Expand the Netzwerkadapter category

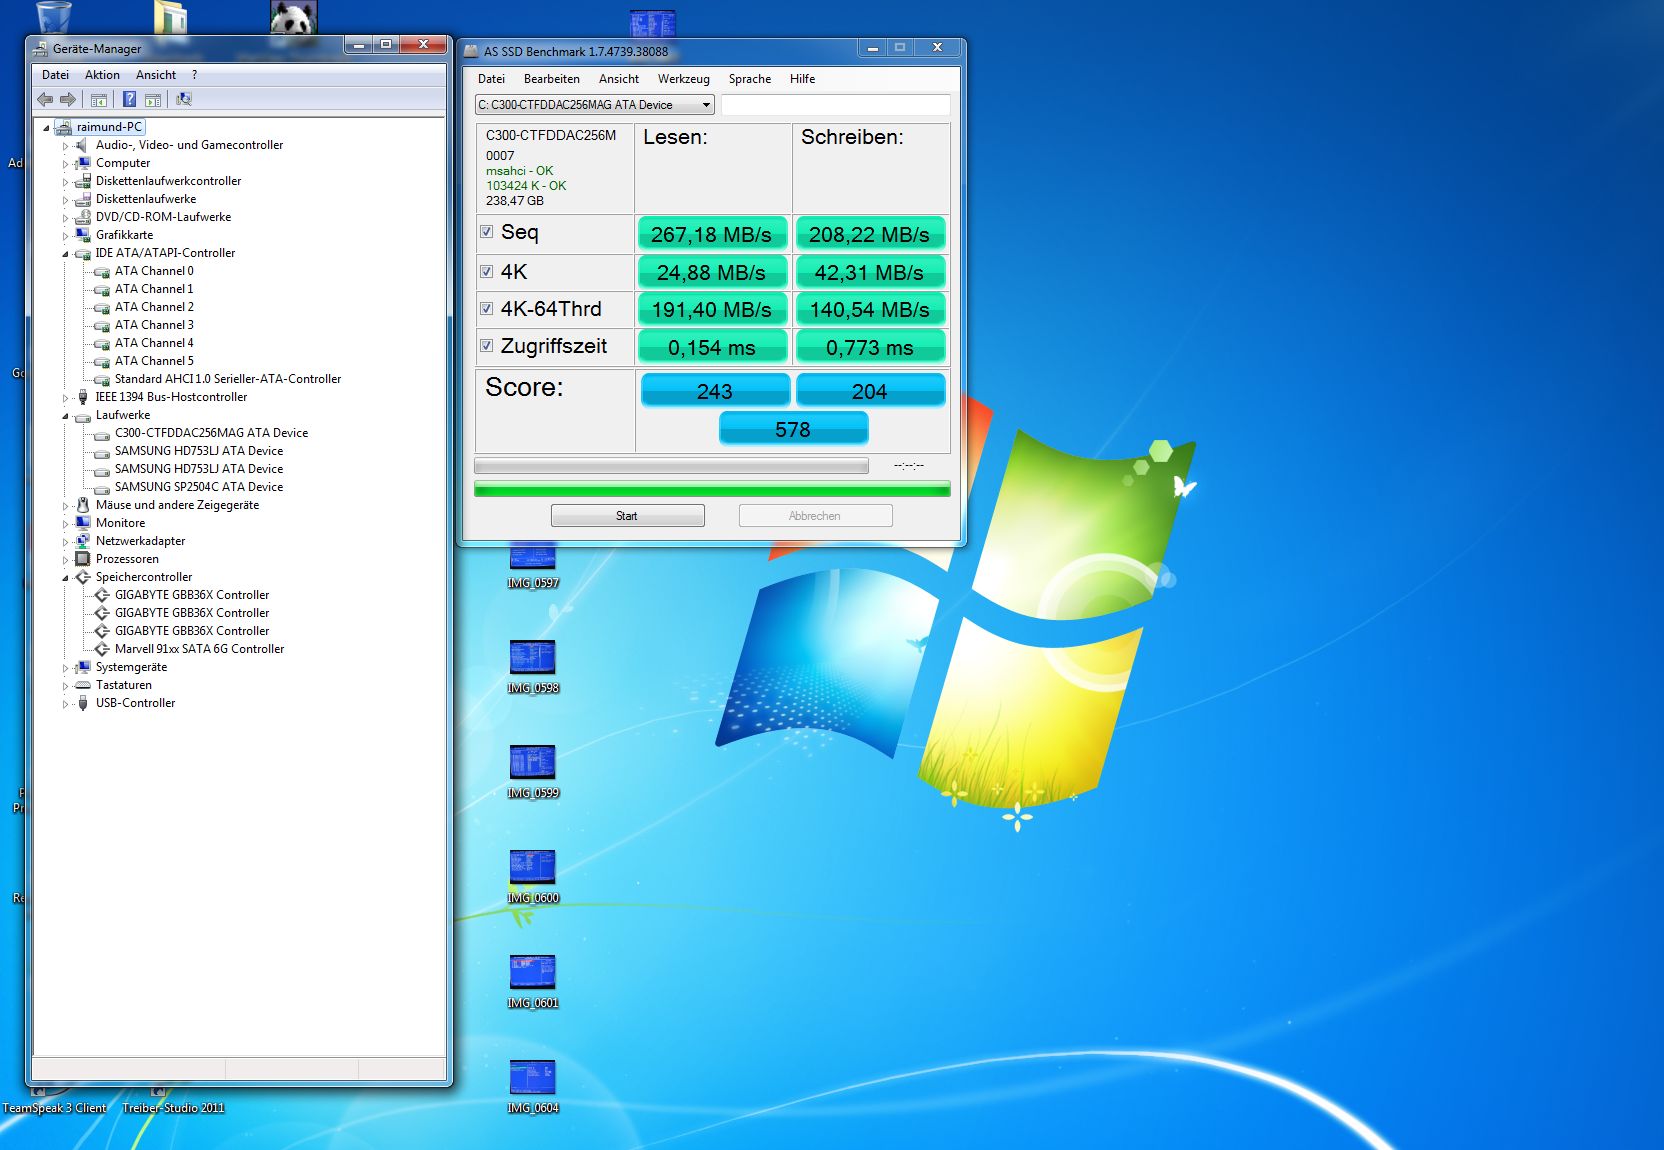click(66, 542)
